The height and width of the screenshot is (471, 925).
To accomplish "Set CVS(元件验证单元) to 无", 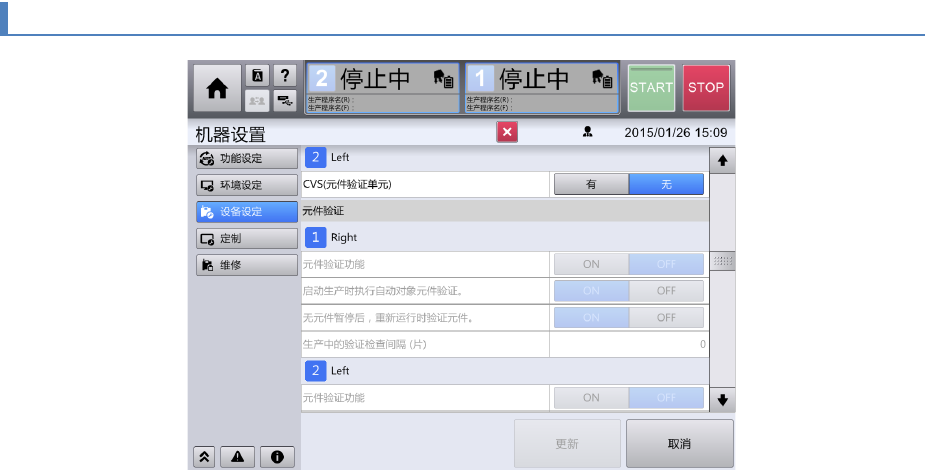I will (x=666, y=184).
